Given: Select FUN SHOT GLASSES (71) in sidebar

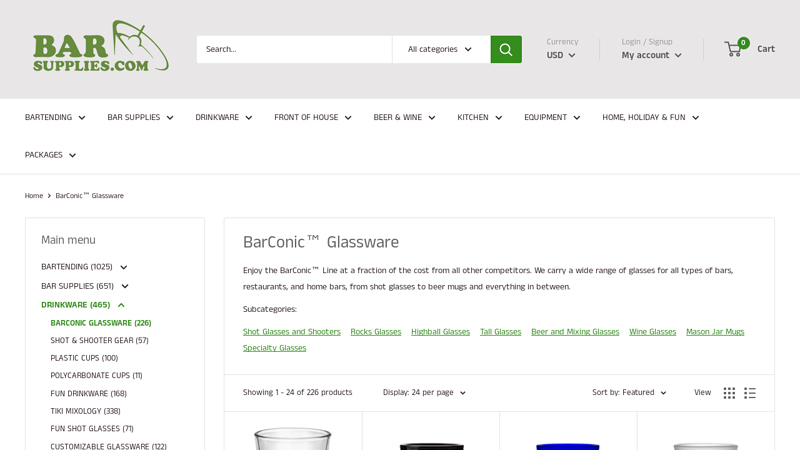Looking at the screenshot, I should (x=92, y=429).
